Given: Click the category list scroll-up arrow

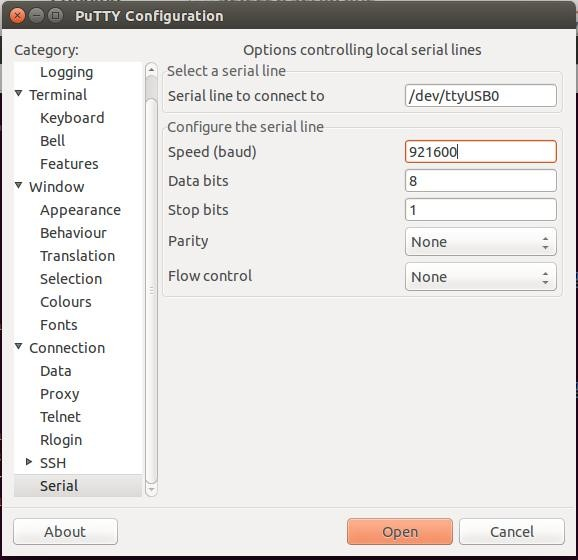Looking at the screenshot, I should tap(151, 70).
